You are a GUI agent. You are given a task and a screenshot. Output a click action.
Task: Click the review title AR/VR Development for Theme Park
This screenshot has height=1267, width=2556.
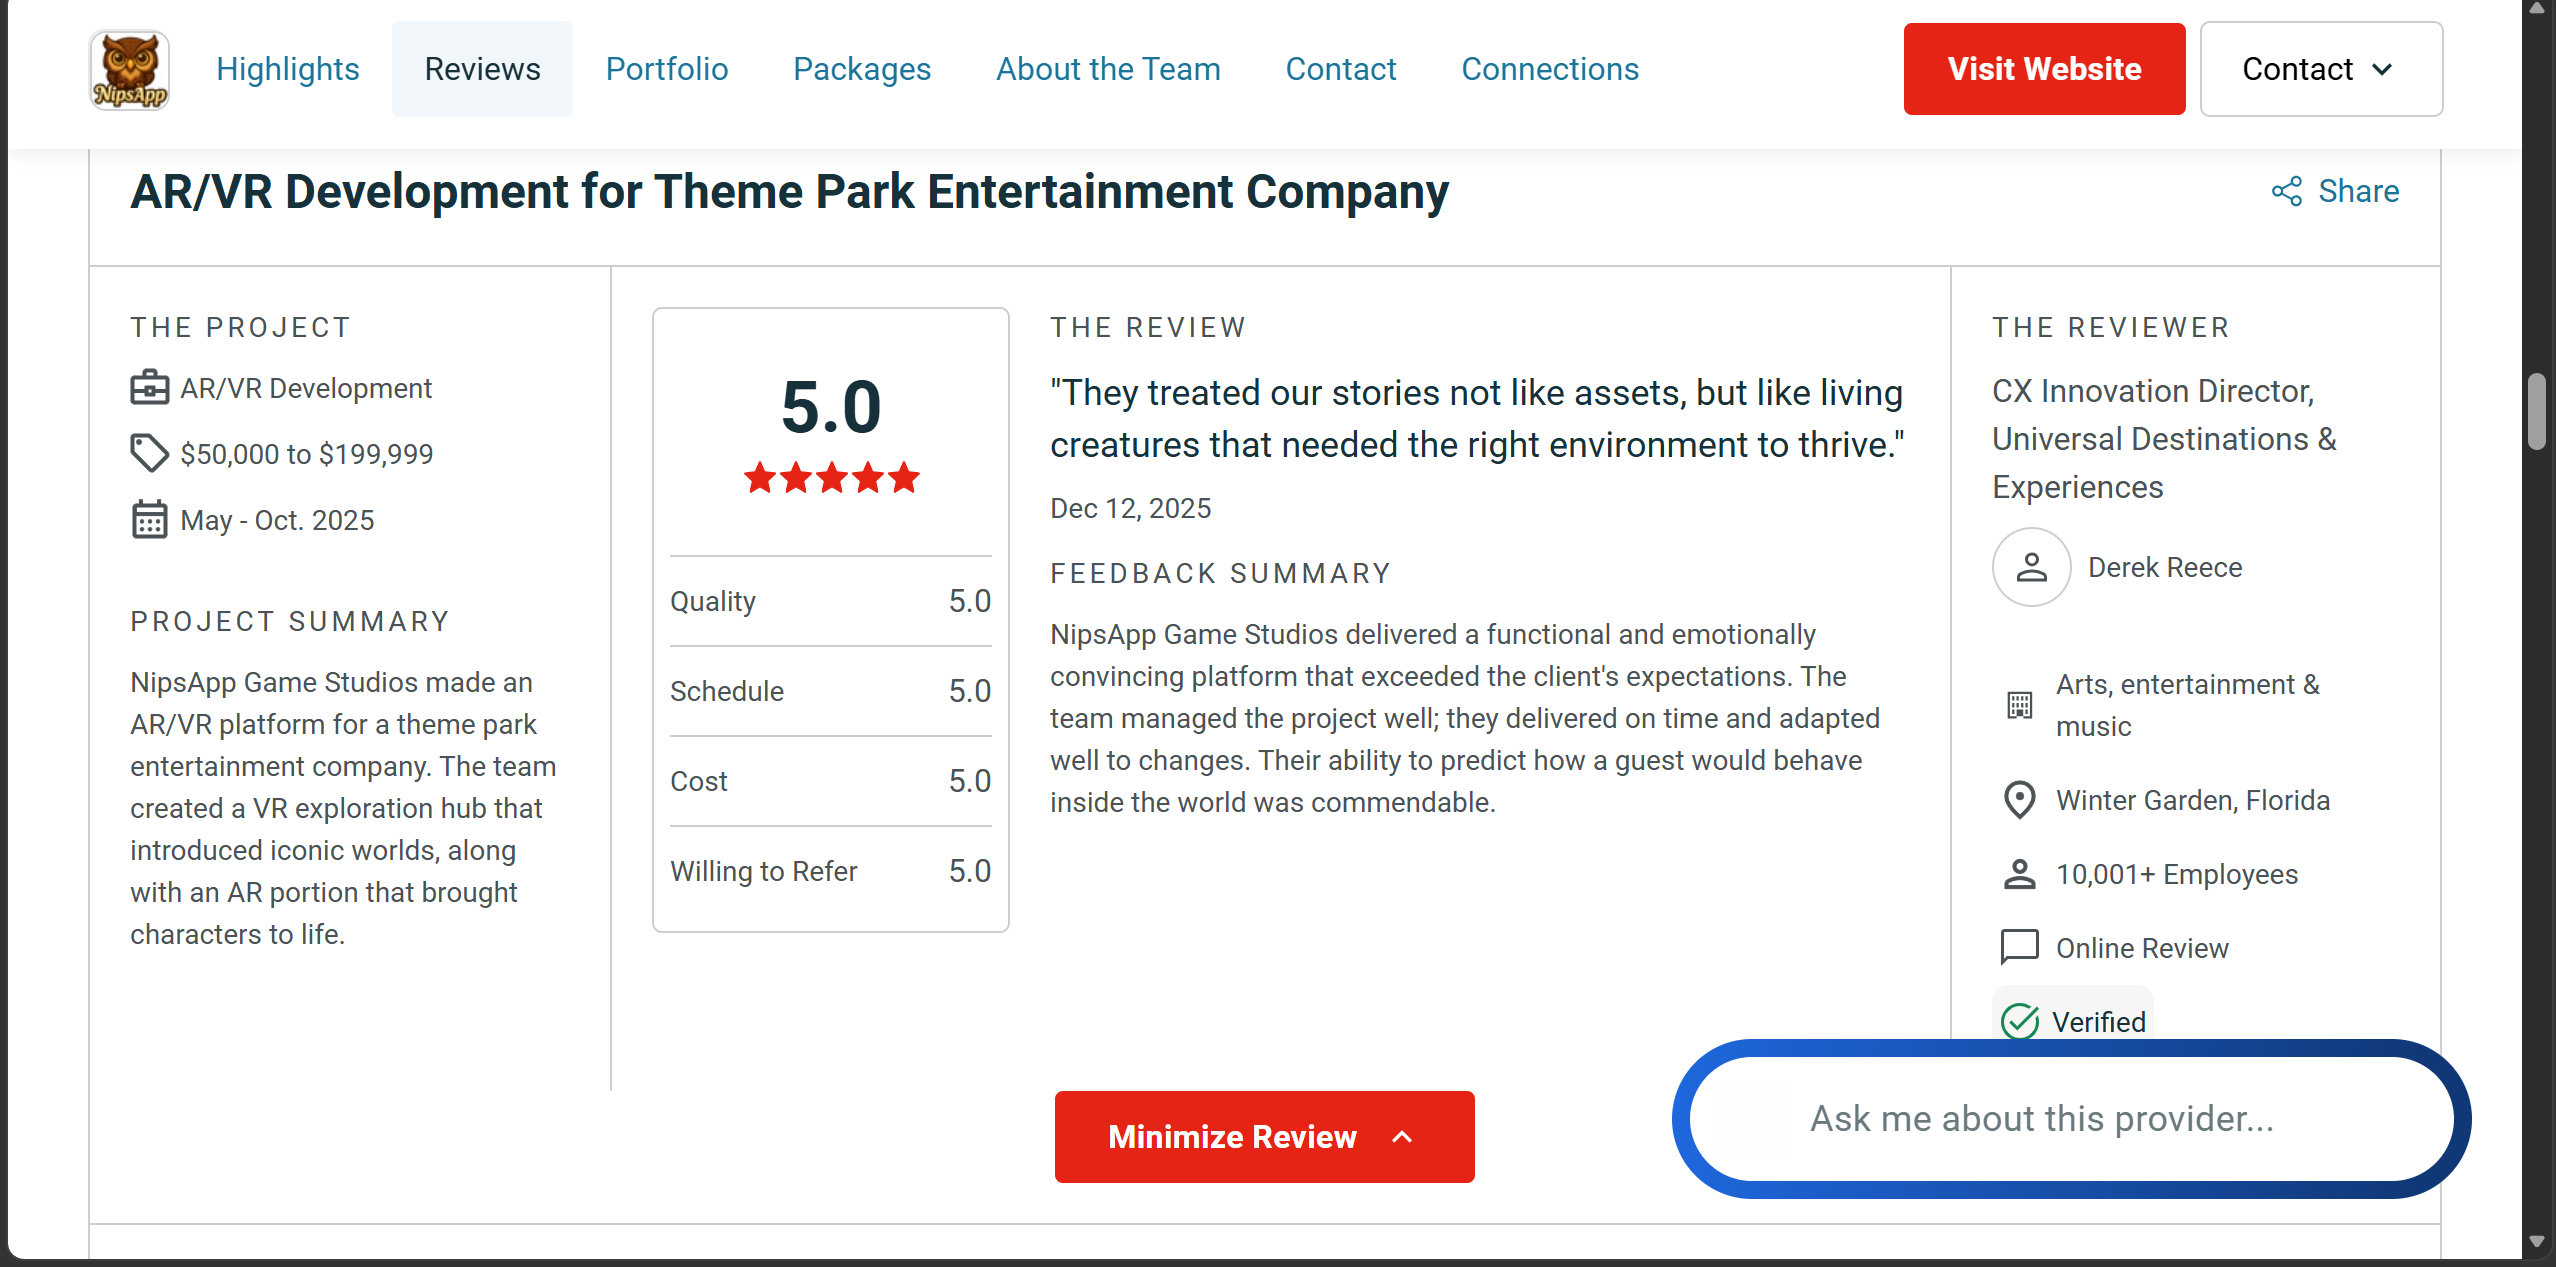point(789,192)
